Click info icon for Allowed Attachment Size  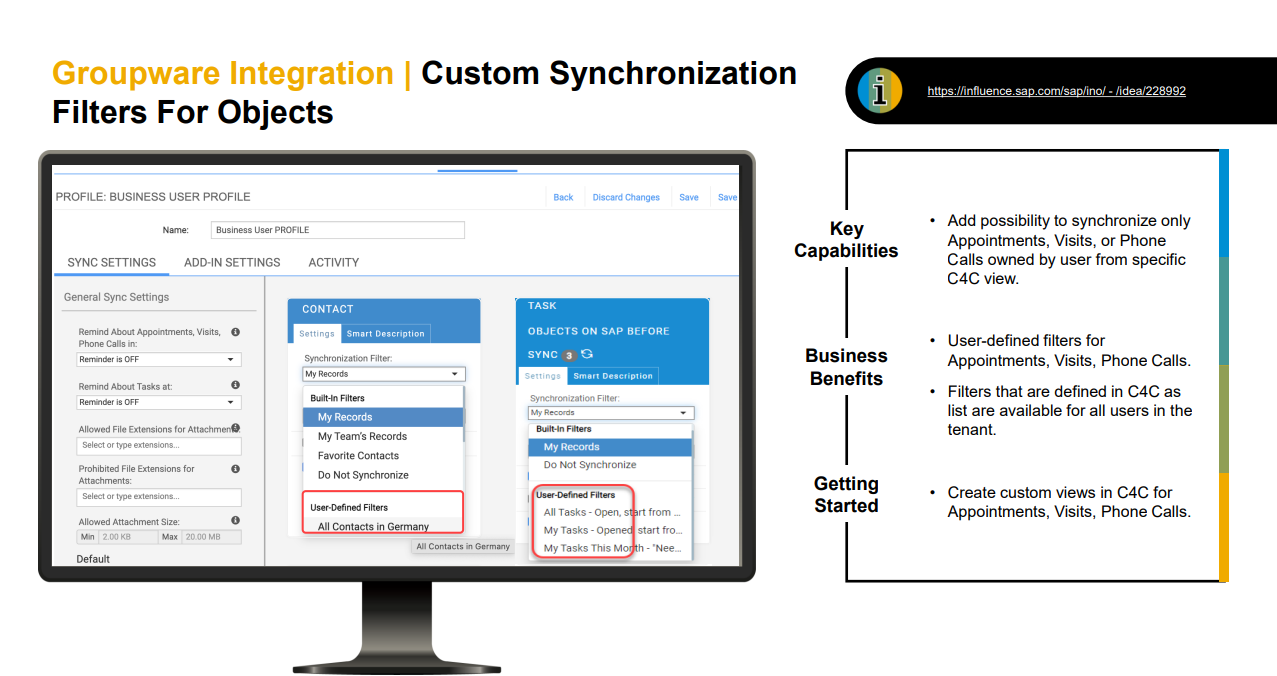(x=235, y=520)
